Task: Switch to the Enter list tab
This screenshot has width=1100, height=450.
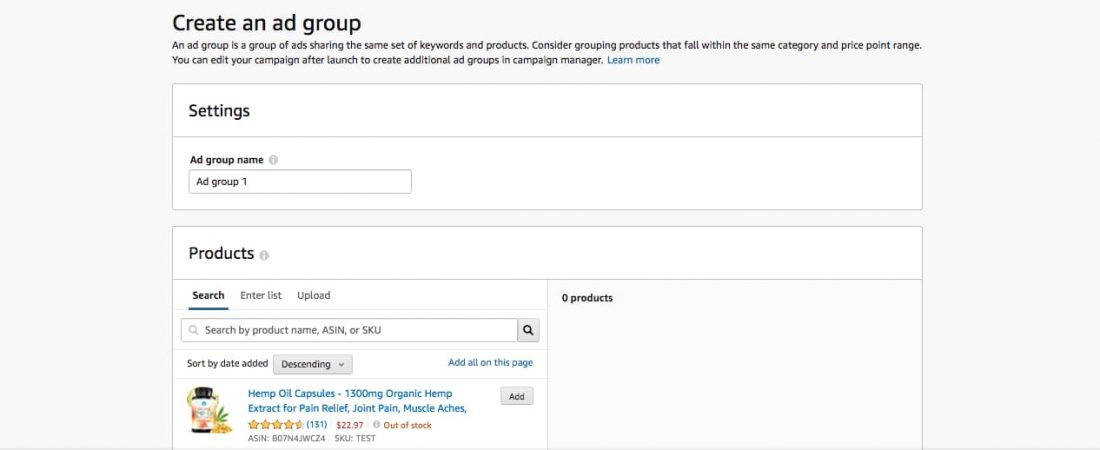Action: 261,296
